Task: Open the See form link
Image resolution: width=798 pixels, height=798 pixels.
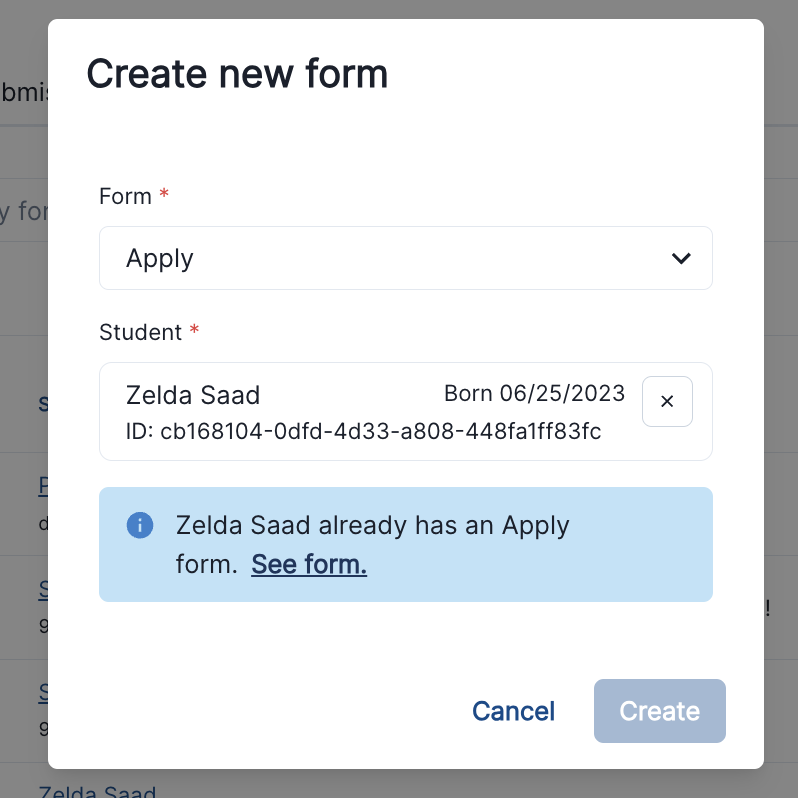Action: 309,565
